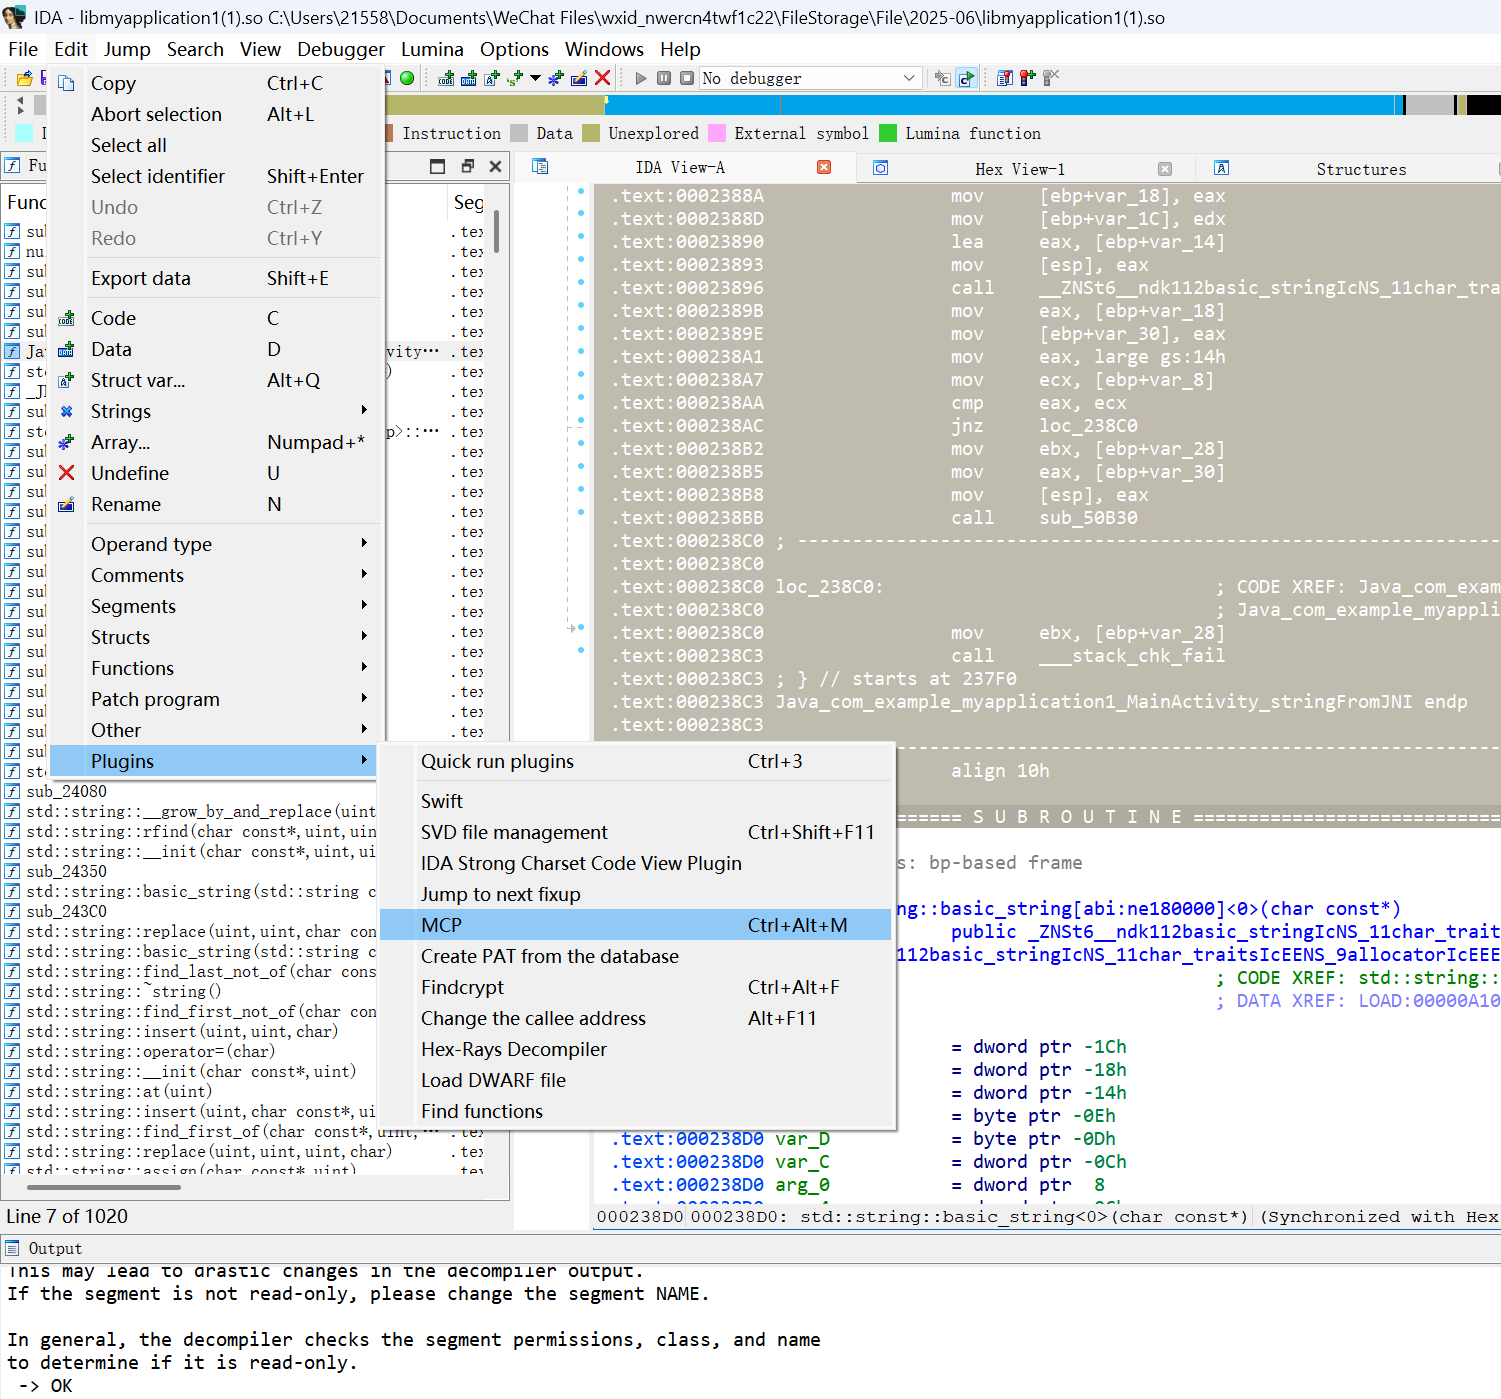Click the Copy icon in Edit menu

point(66,84)
